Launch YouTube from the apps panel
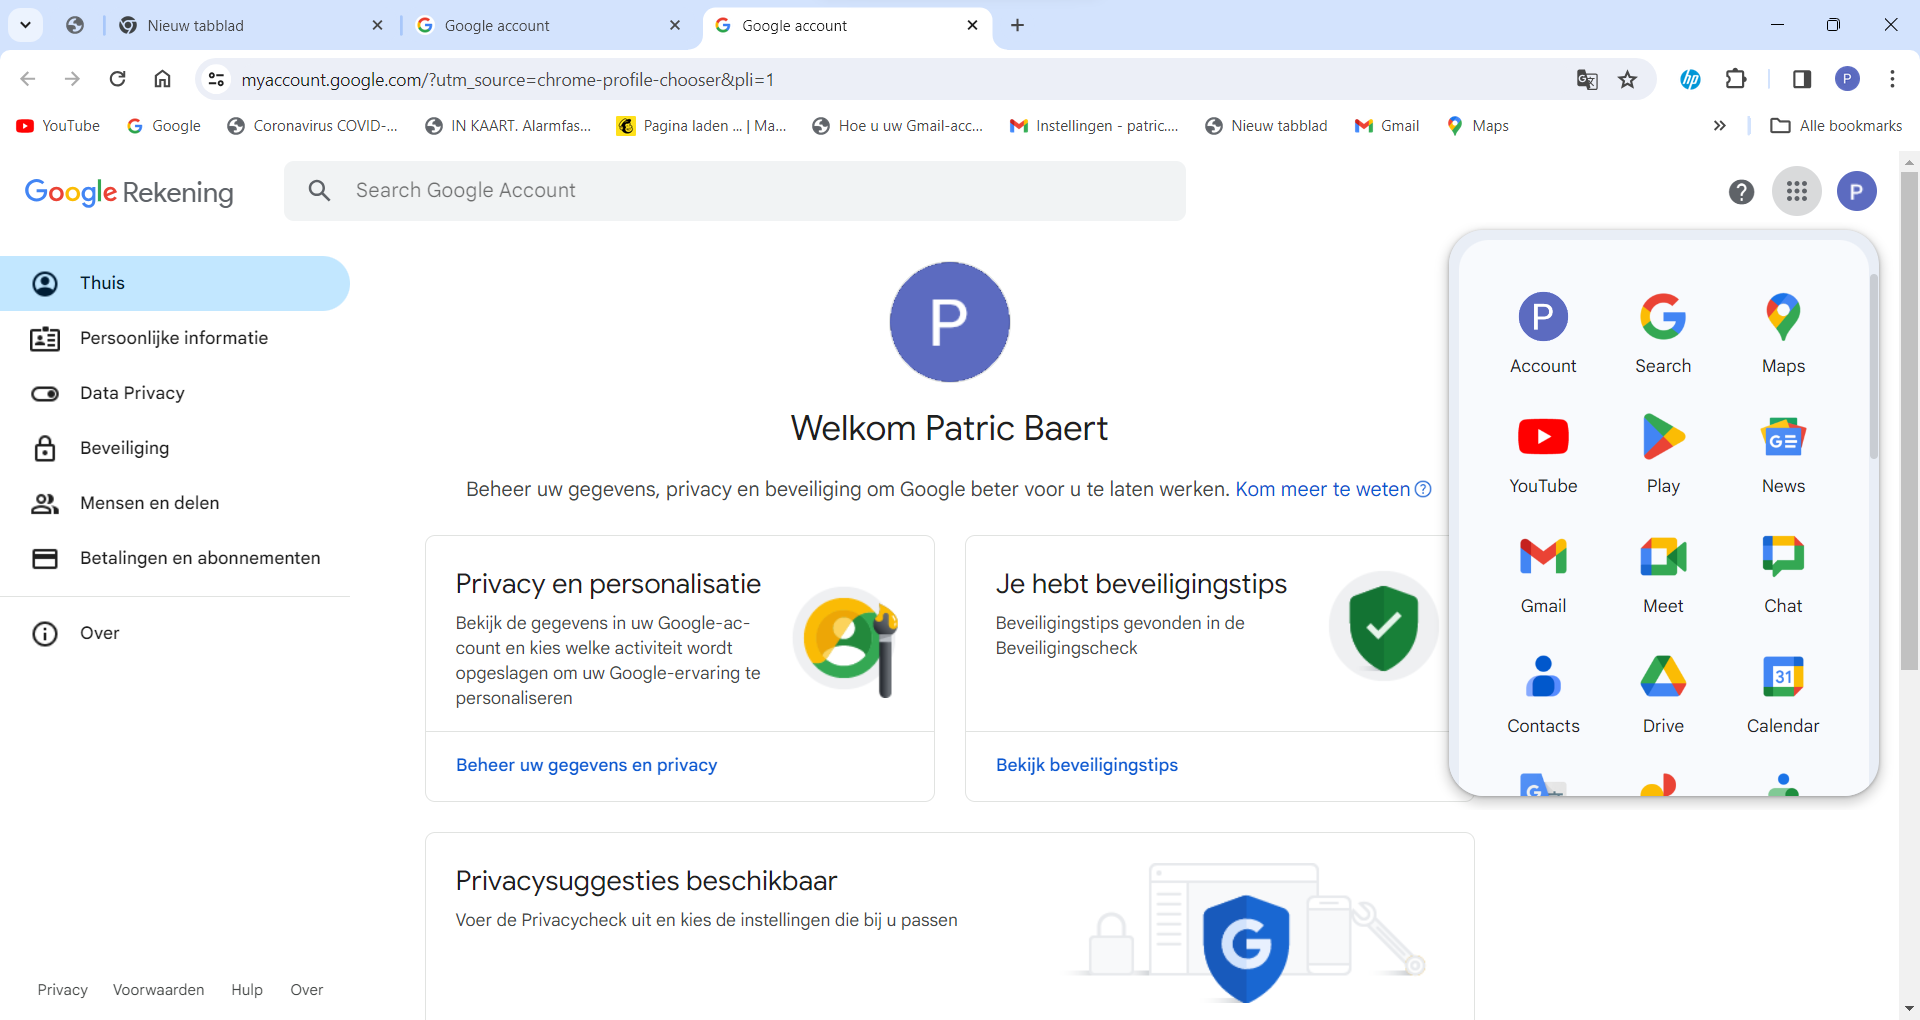The height and width of the screenshot is (1020, 1920). coord(1543,454)
